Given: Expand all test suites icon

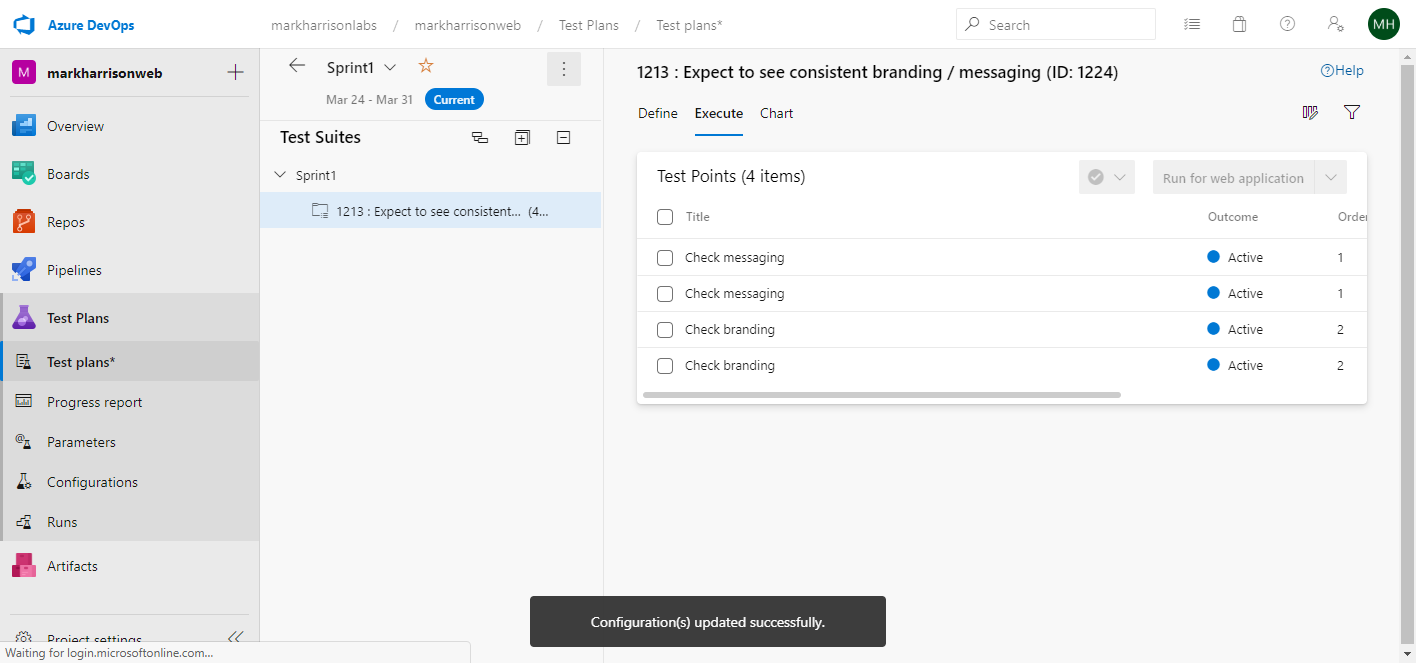Looking at the screenshot, I should tap(522, 138).
